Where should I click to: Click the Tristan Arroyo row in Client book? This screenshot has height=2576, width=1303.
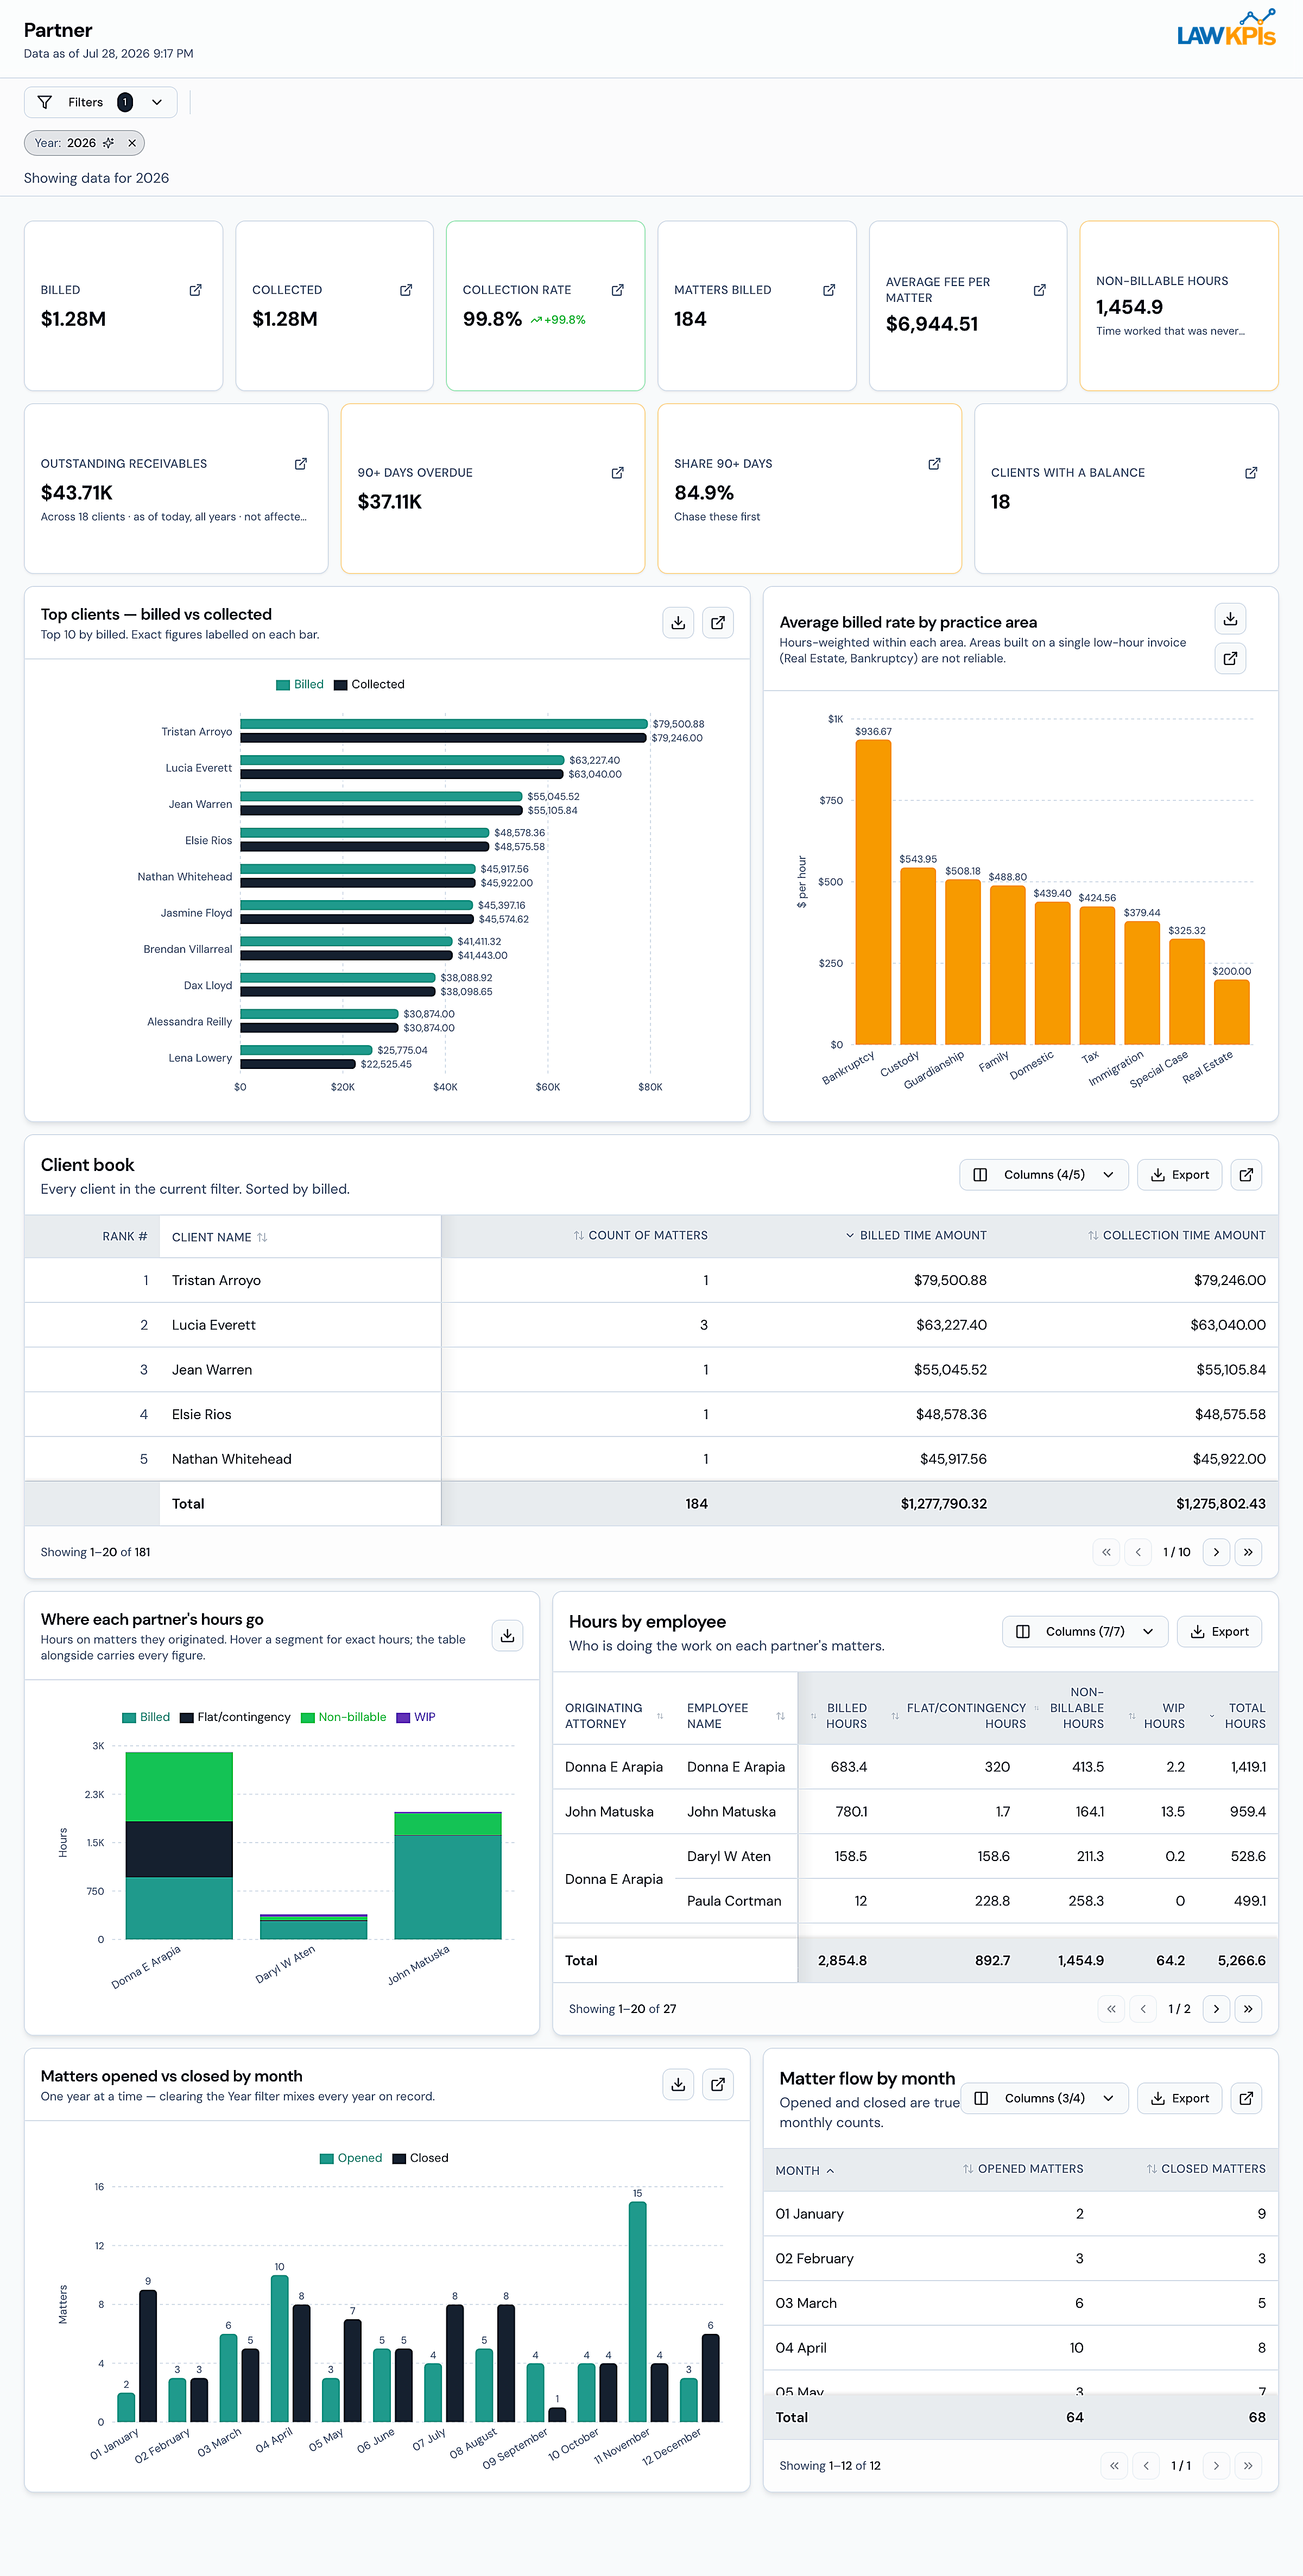[651, 1281]
